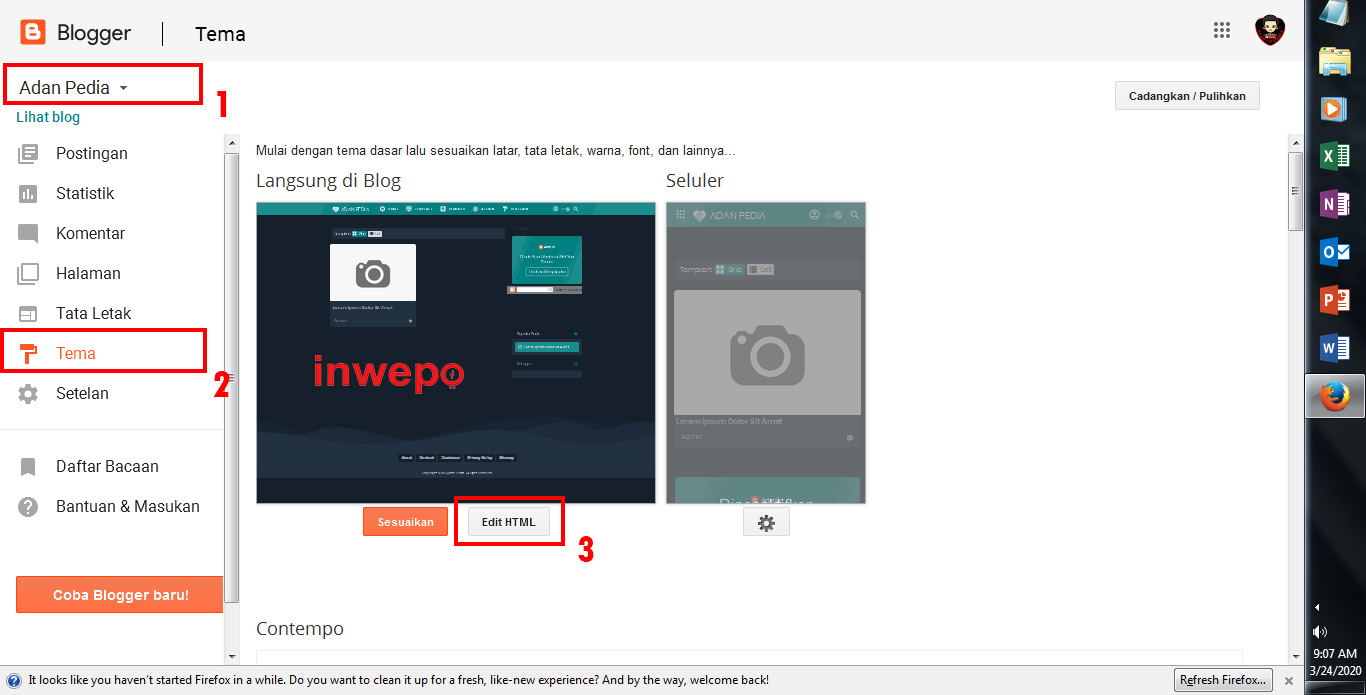Click the Tata Letak layout icon
Screen dimensions: 1366x695
[28, 313]
